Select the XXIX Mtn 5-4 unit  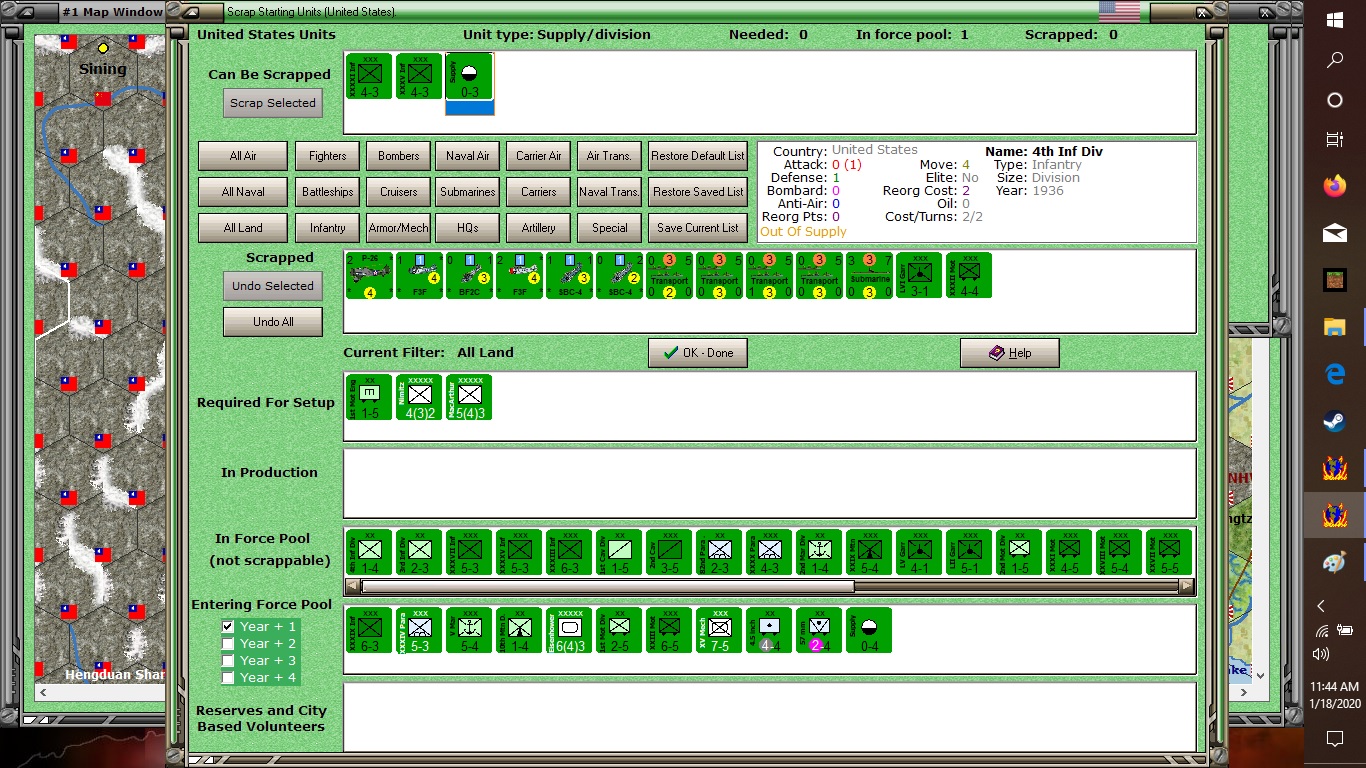click(x=869, y=552)
